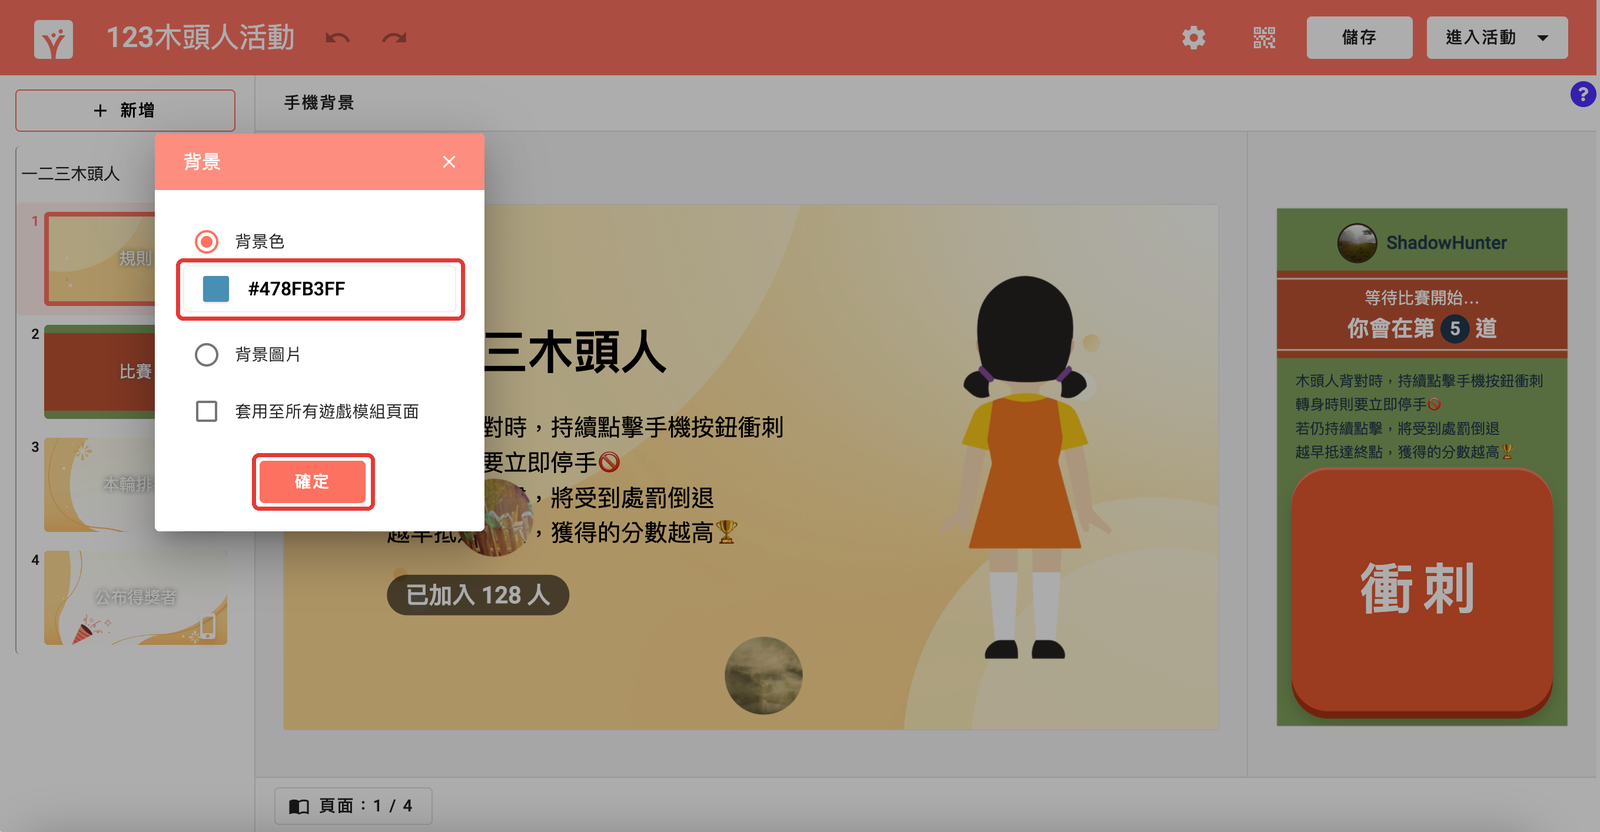Open the help question mark
Image resolution: width=1600 pixels, height=832 pixels.
point(1582,94)
